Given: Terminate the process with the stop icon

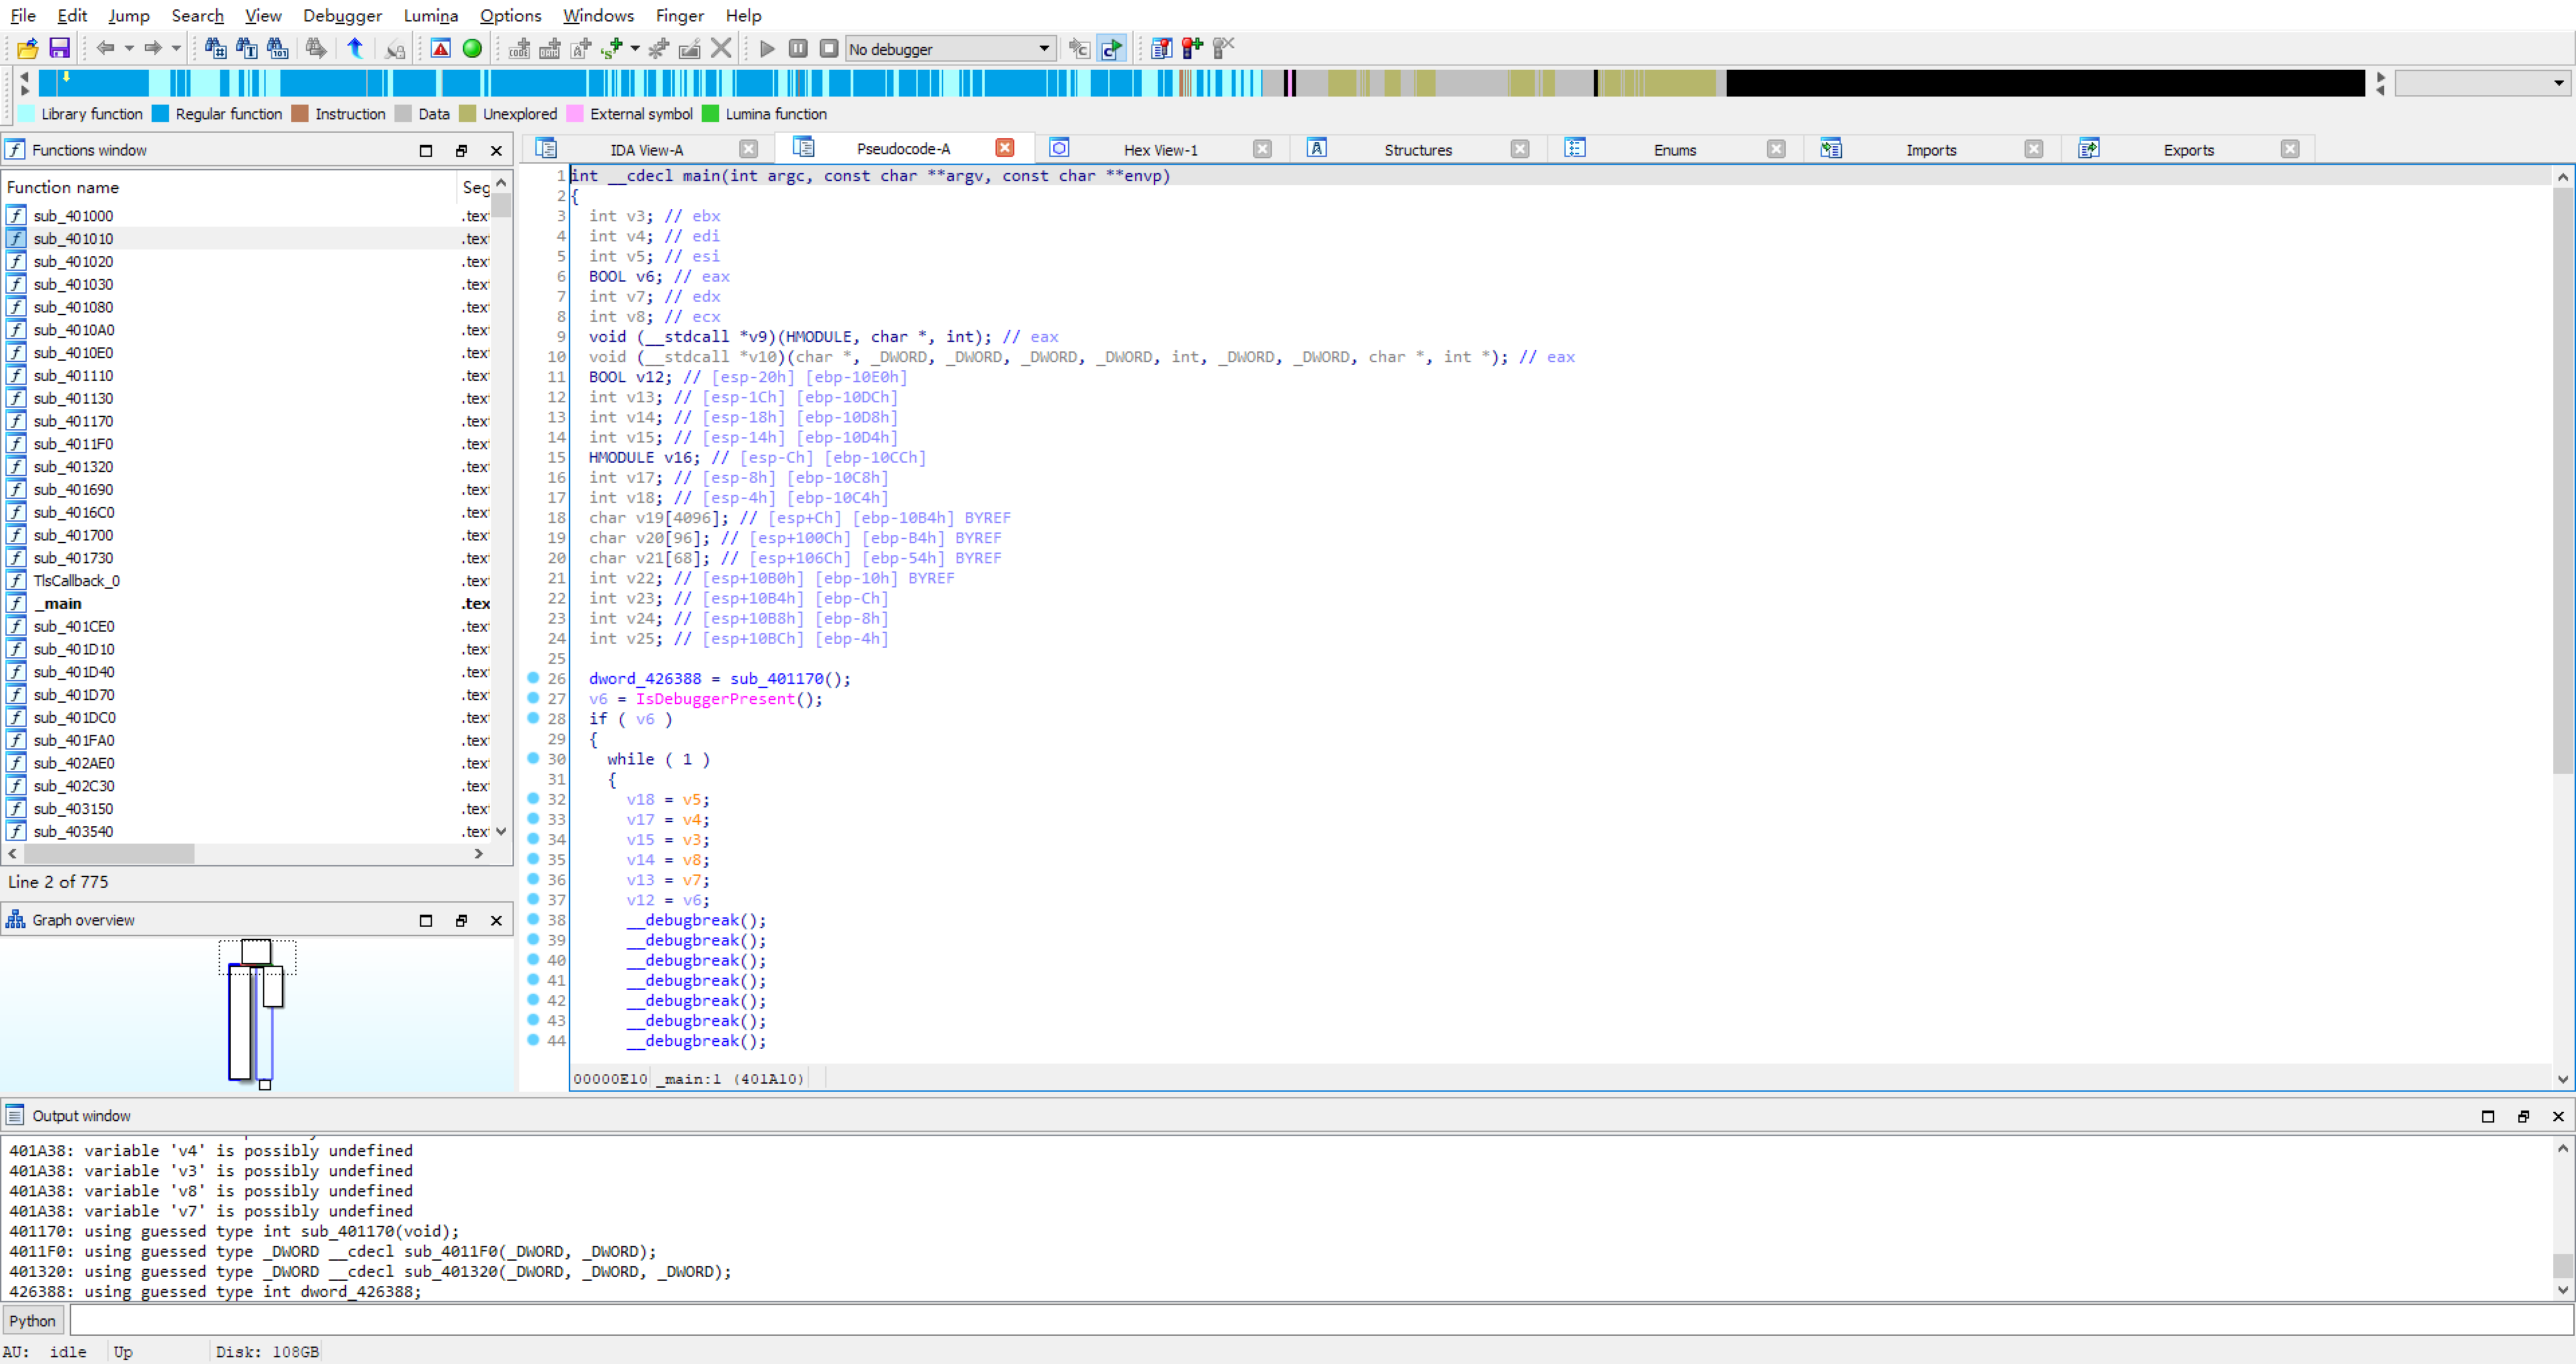Looking at the screenshot, I should 829,48.
